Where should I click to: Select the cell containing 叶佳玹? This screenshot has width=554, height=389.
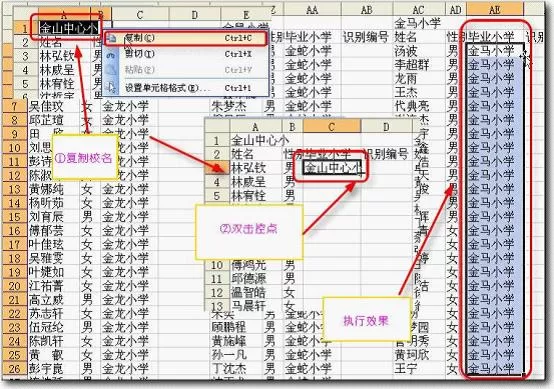click(53, 244)
